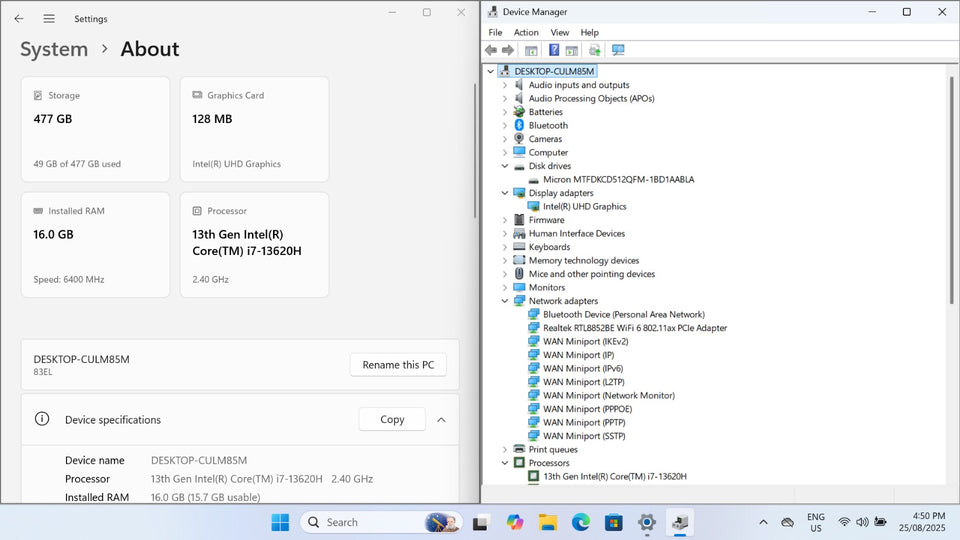Collapse Device specifications section chevron
The width and height of the screenshot is (960, 540).
[441, 419]
